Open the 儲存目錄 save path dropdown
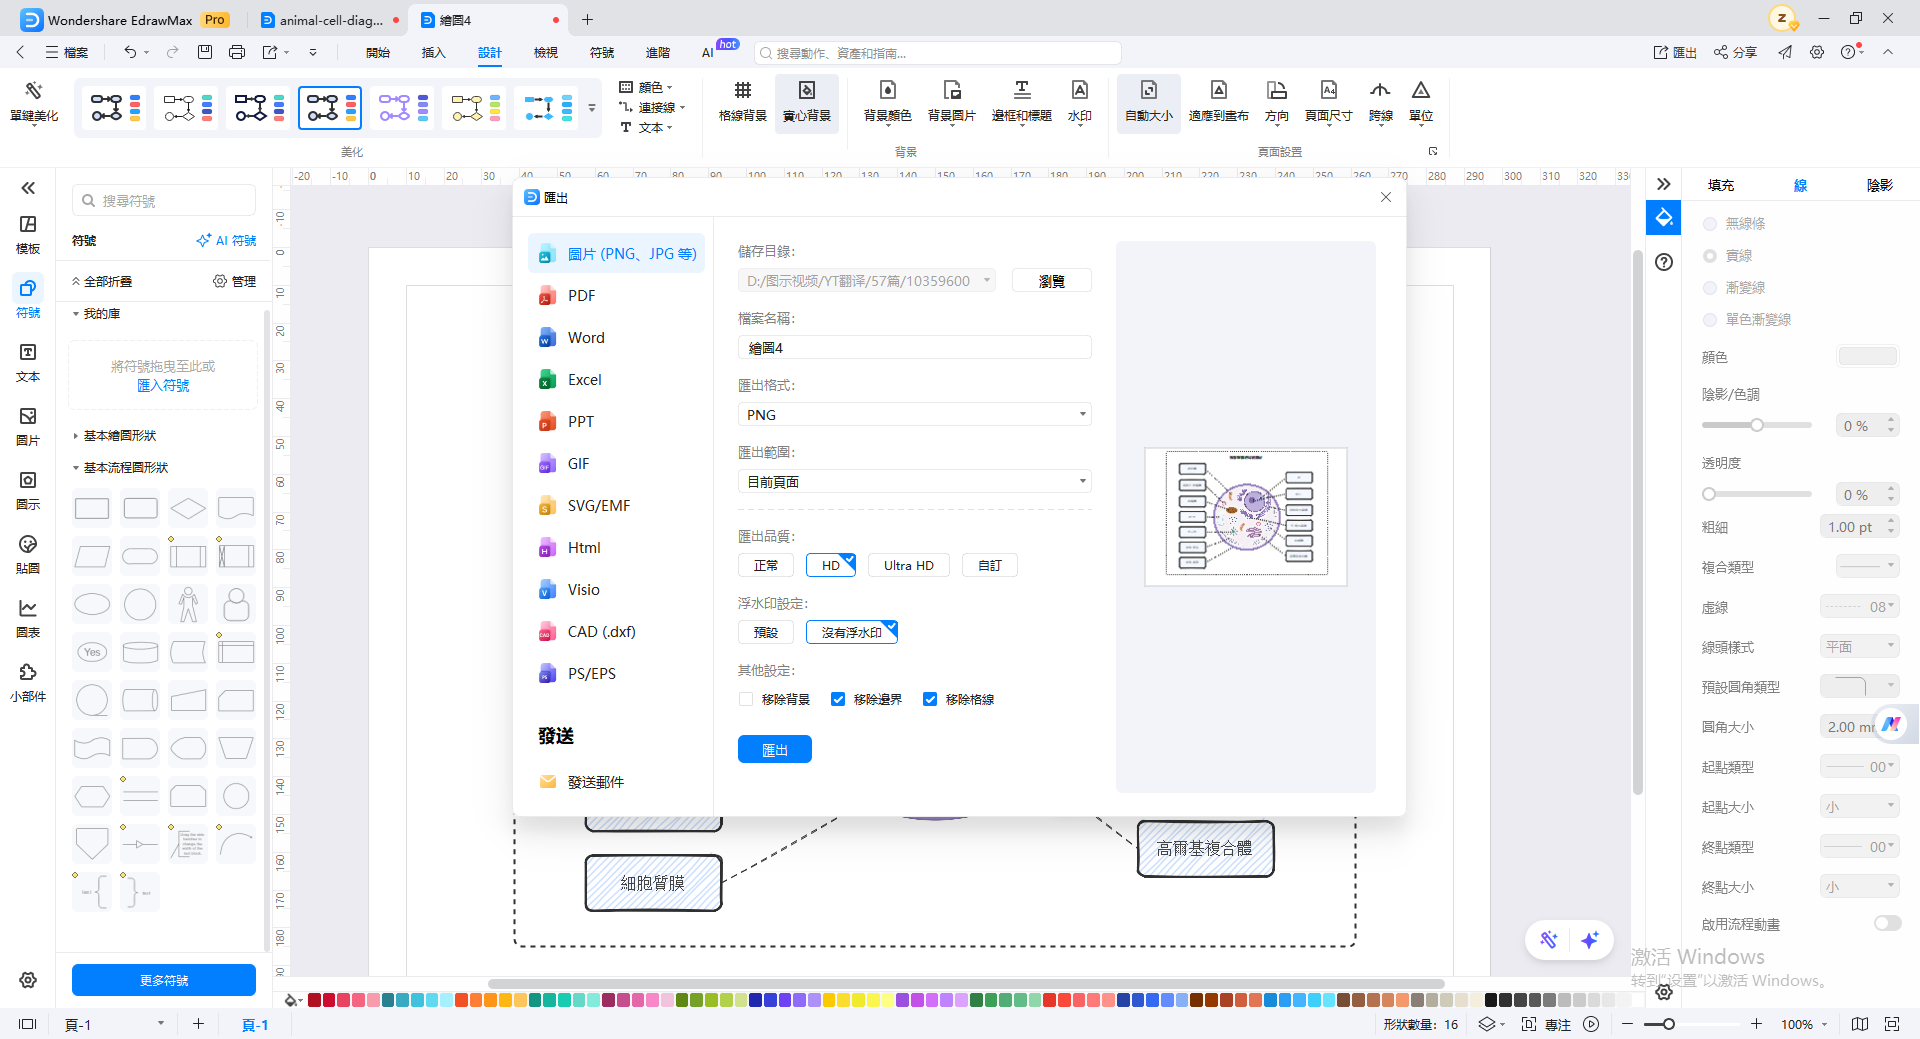 (867, 281)
